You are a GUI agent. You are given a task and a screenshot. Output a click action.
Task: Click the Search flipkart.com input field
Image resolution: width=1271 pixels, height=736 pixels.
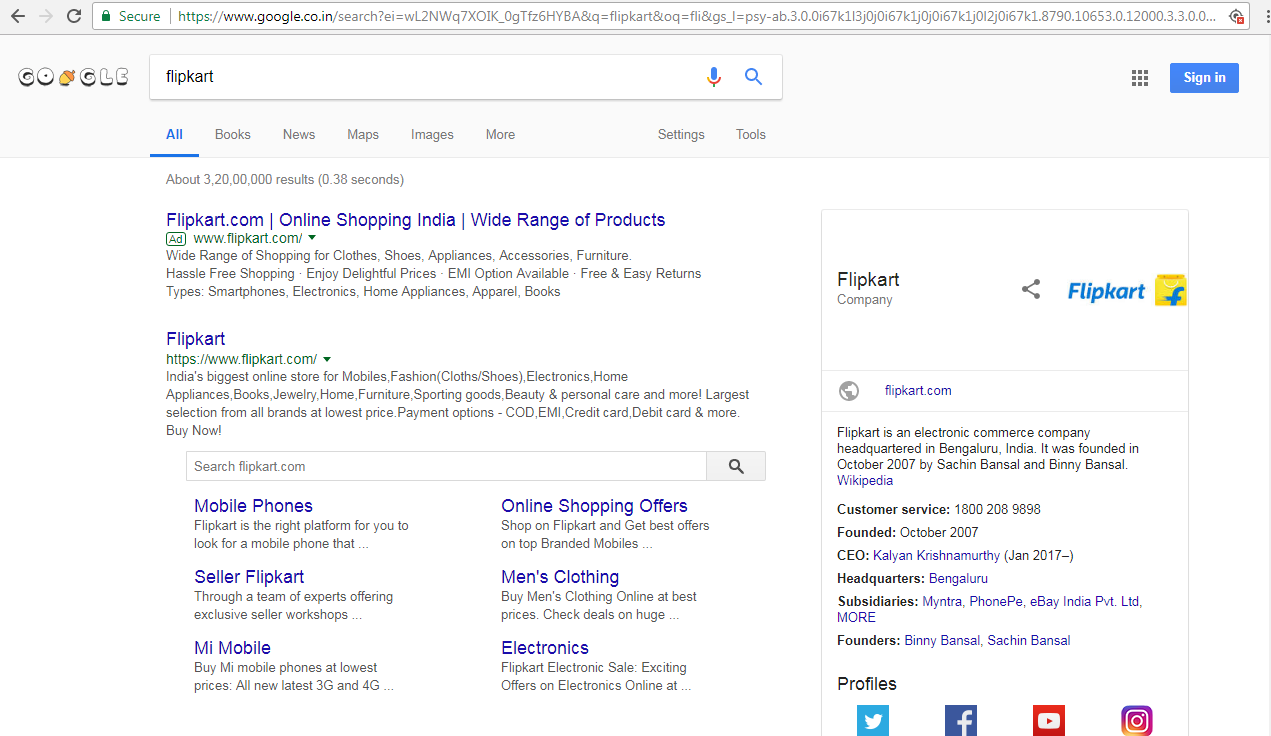446,466
